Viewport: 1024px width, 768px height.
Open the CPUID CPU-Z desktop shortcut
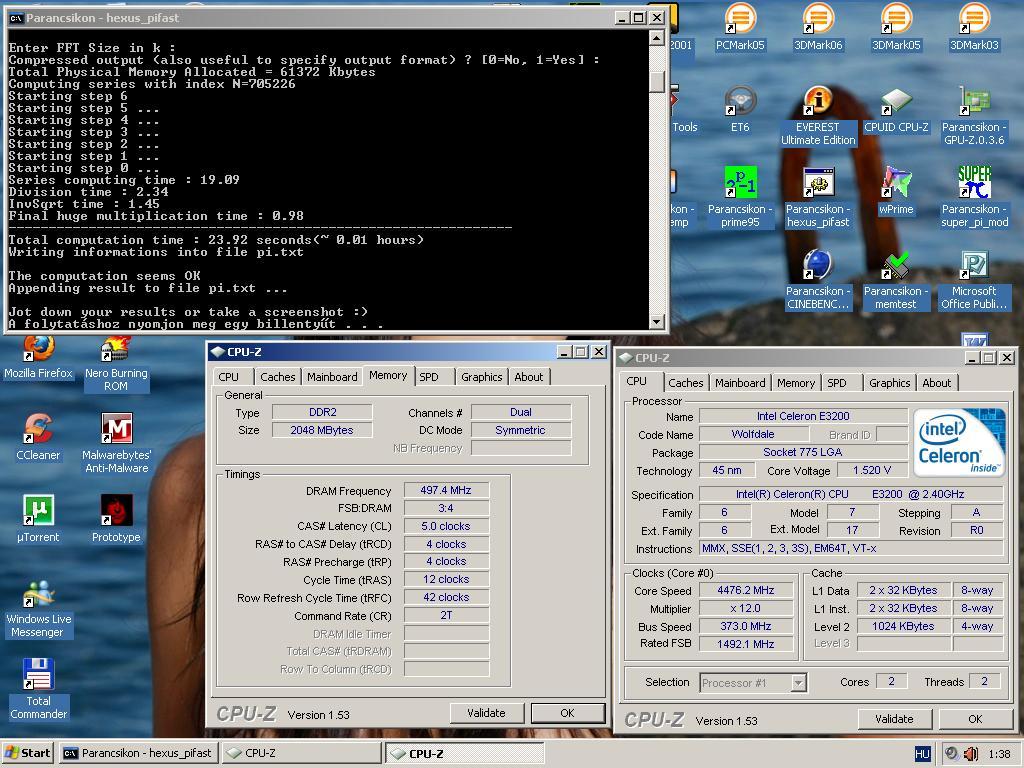click(896, 110)
